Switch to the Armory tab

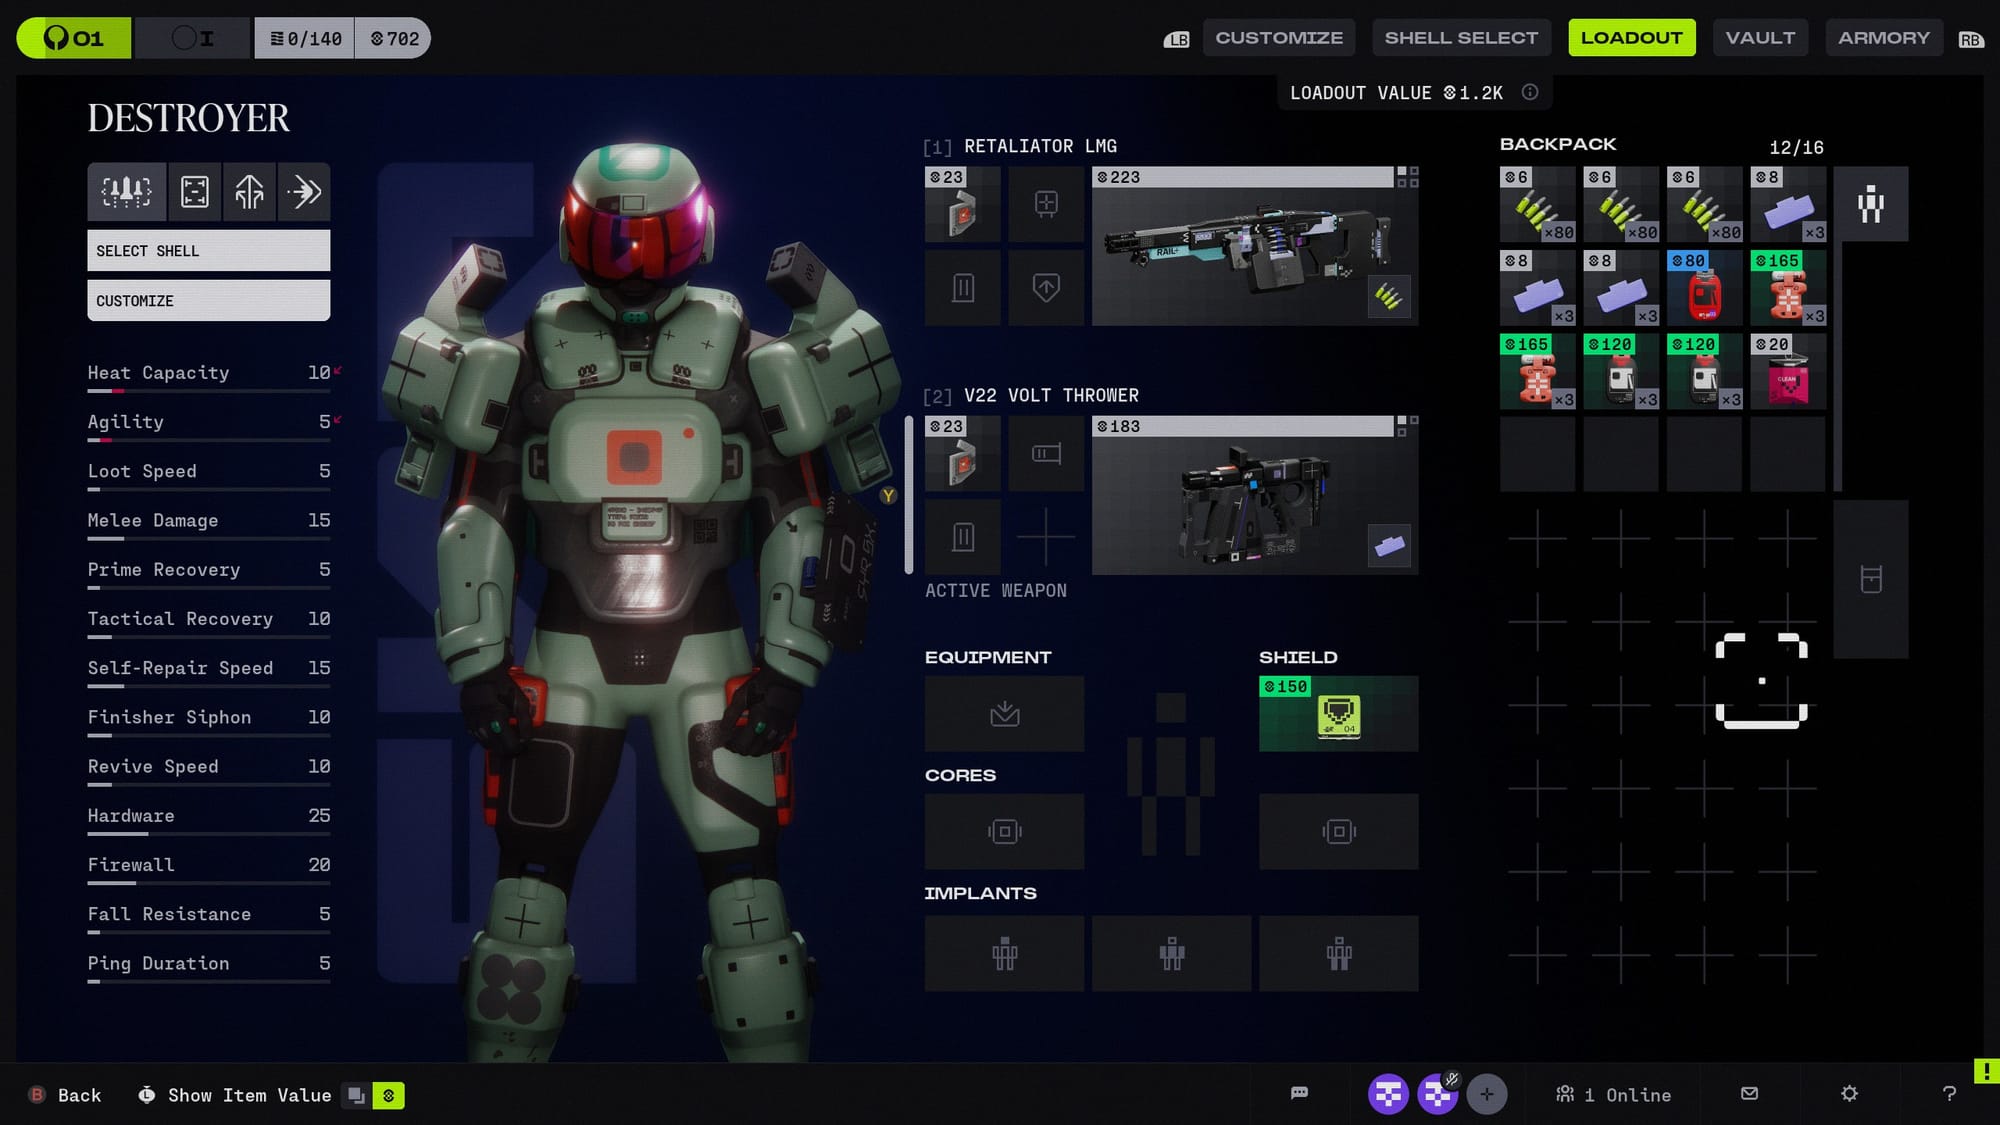pyautogui.click(x=1883, y=38)
